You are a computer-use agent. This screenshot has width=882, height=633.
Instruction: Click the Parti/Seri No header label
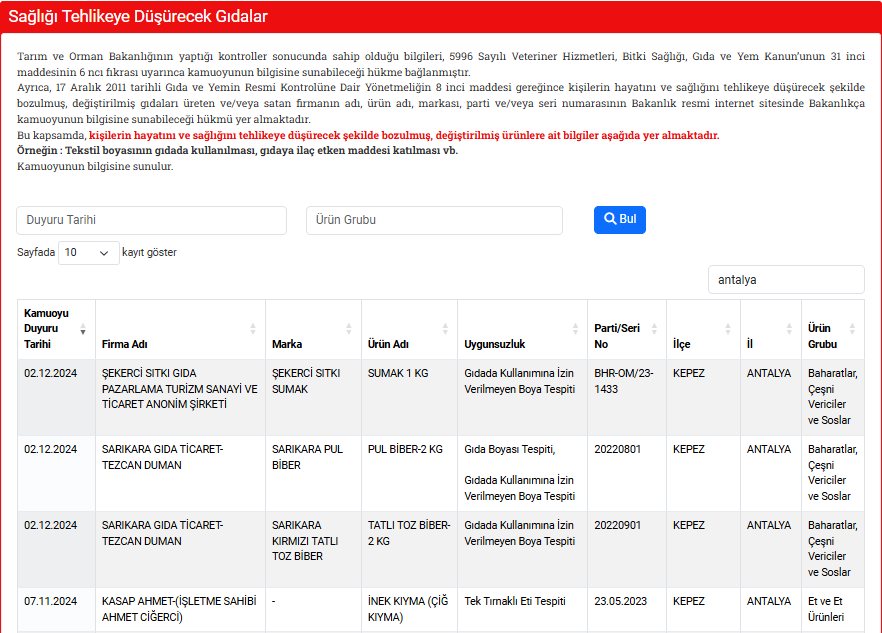(617, 336)
